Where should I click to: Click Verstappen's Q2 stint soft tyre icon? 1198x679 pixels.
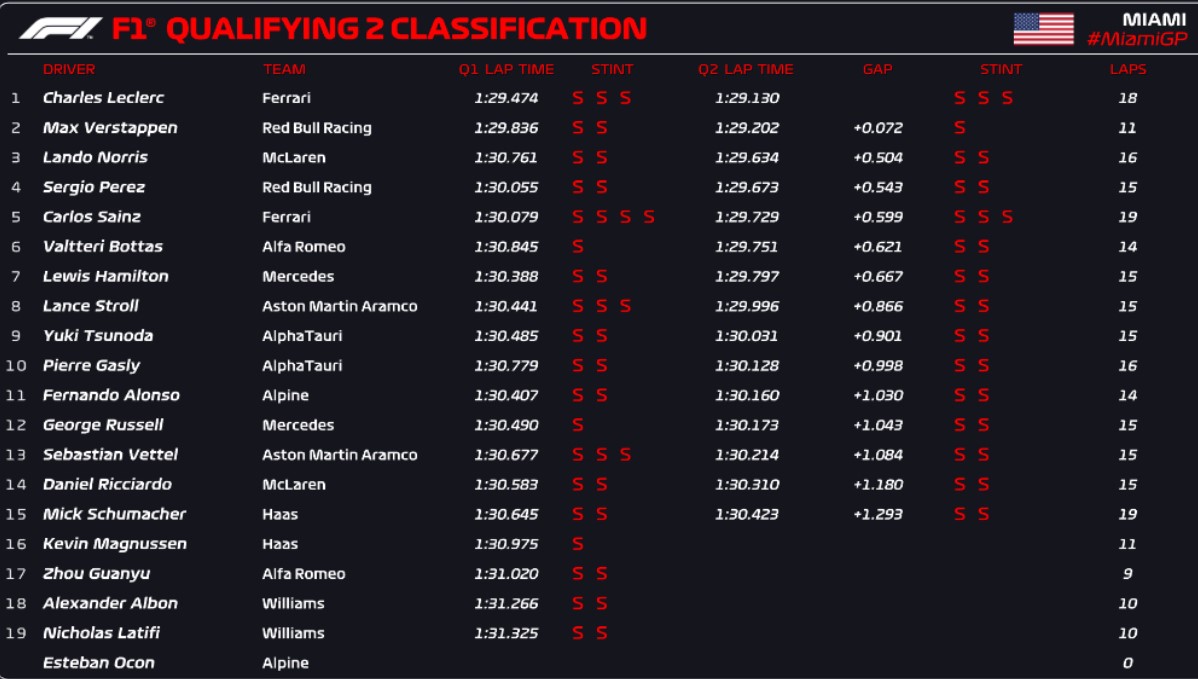pyautogui.click(x=960, y=128)
